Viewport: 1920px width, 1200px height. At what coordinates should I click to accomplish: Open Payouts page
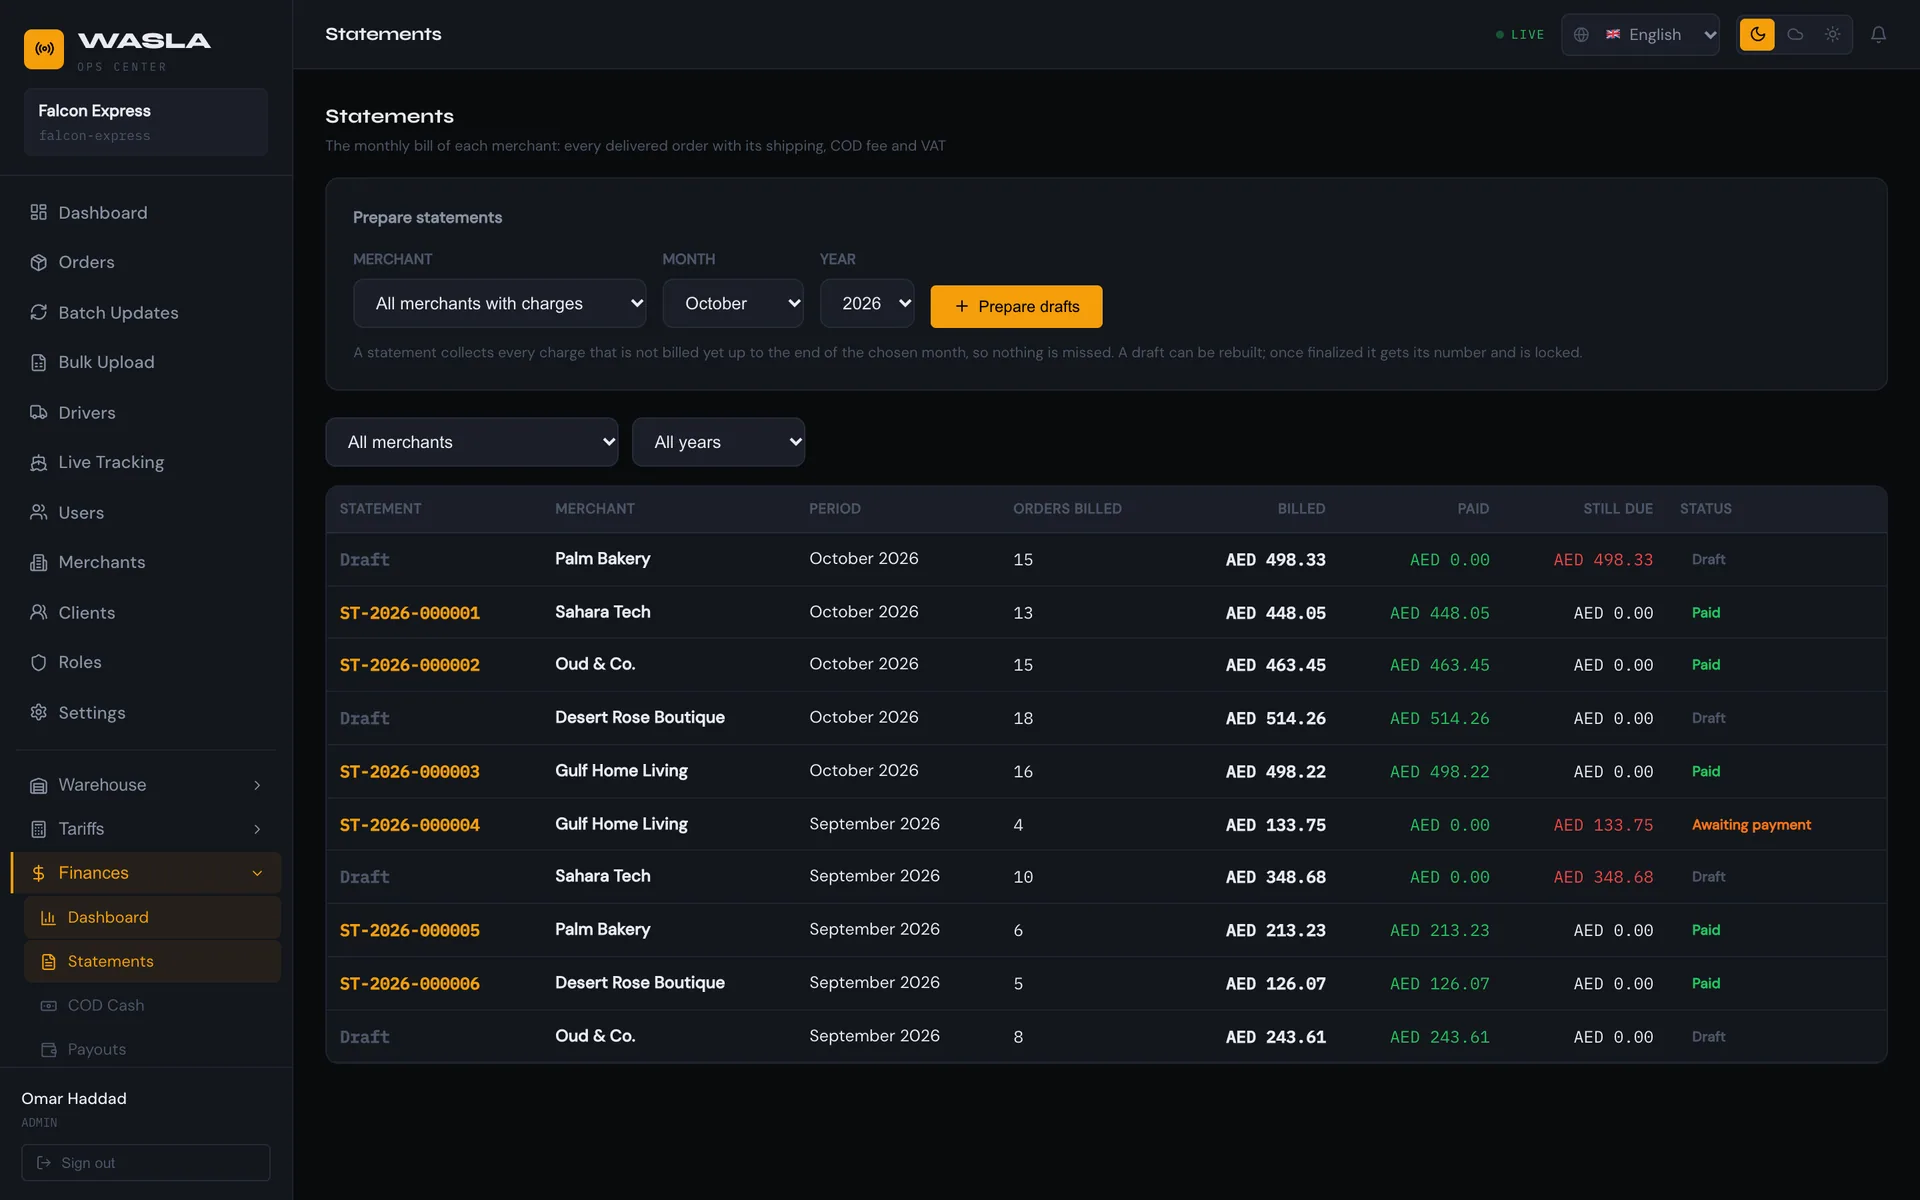[152, 1049]
